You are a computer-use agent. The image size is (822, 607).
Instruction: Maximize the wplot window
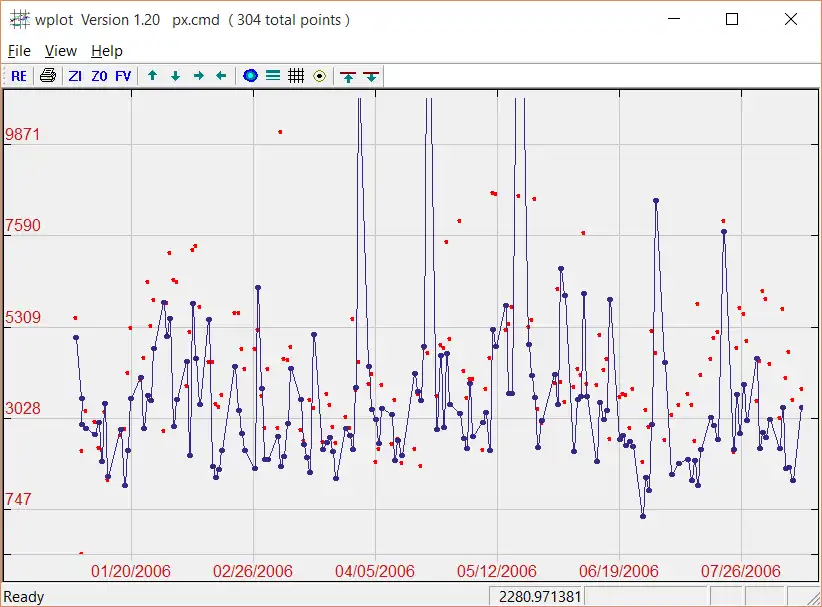click(x=732, y=19)
